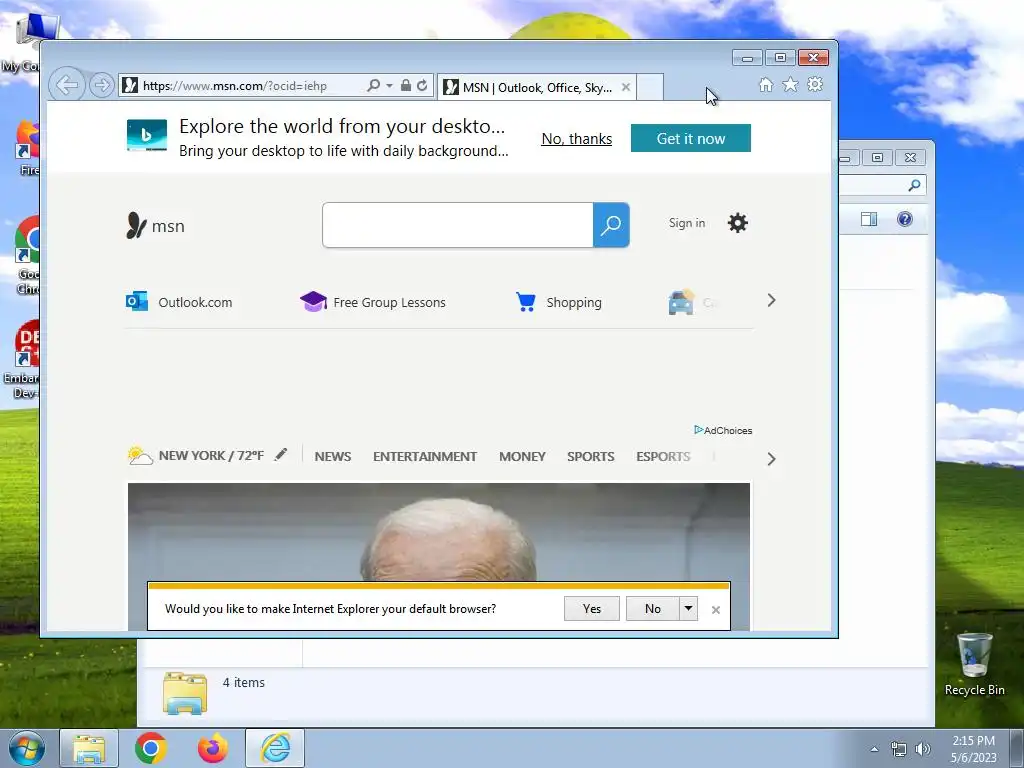Click No on default browser prompt
The width and height of the screenshot is (1024, 768).
[x=652, y=609]
